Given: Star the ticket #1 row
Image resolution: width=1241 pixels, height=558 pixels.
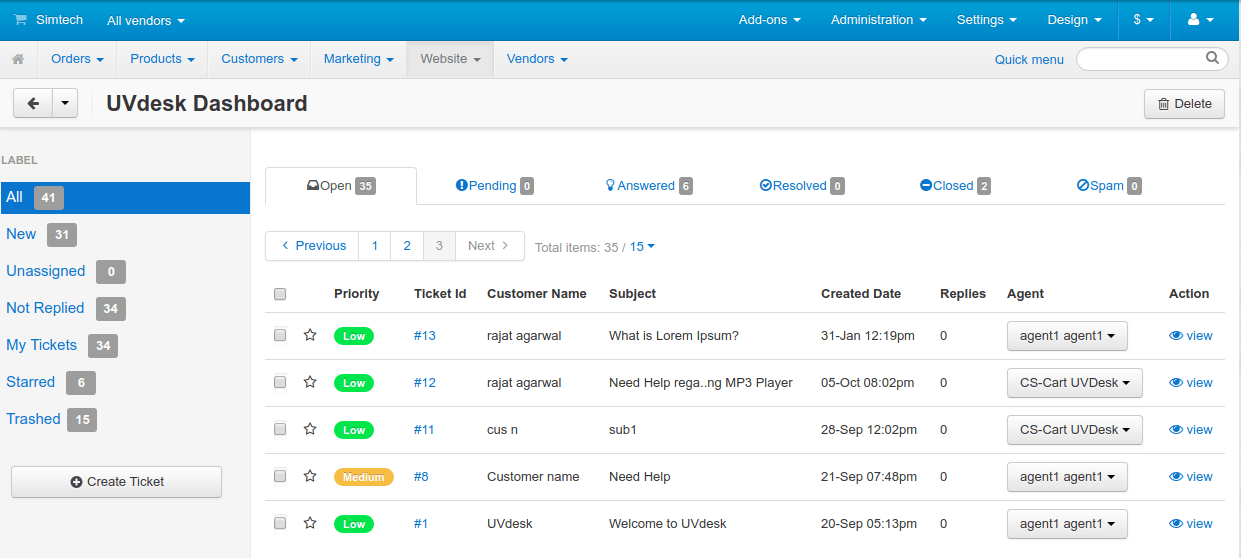Looking at the screenshot, I should coord(310,523).
